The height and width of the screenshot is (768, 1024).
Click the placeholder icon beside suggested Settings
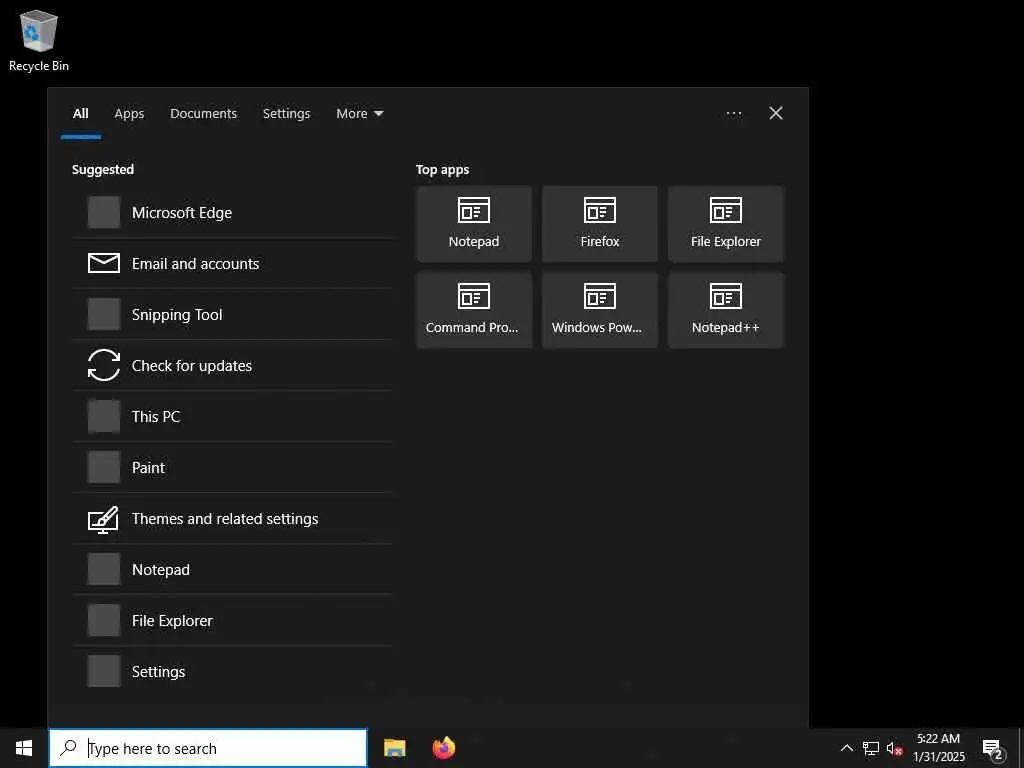pos(104,671)
